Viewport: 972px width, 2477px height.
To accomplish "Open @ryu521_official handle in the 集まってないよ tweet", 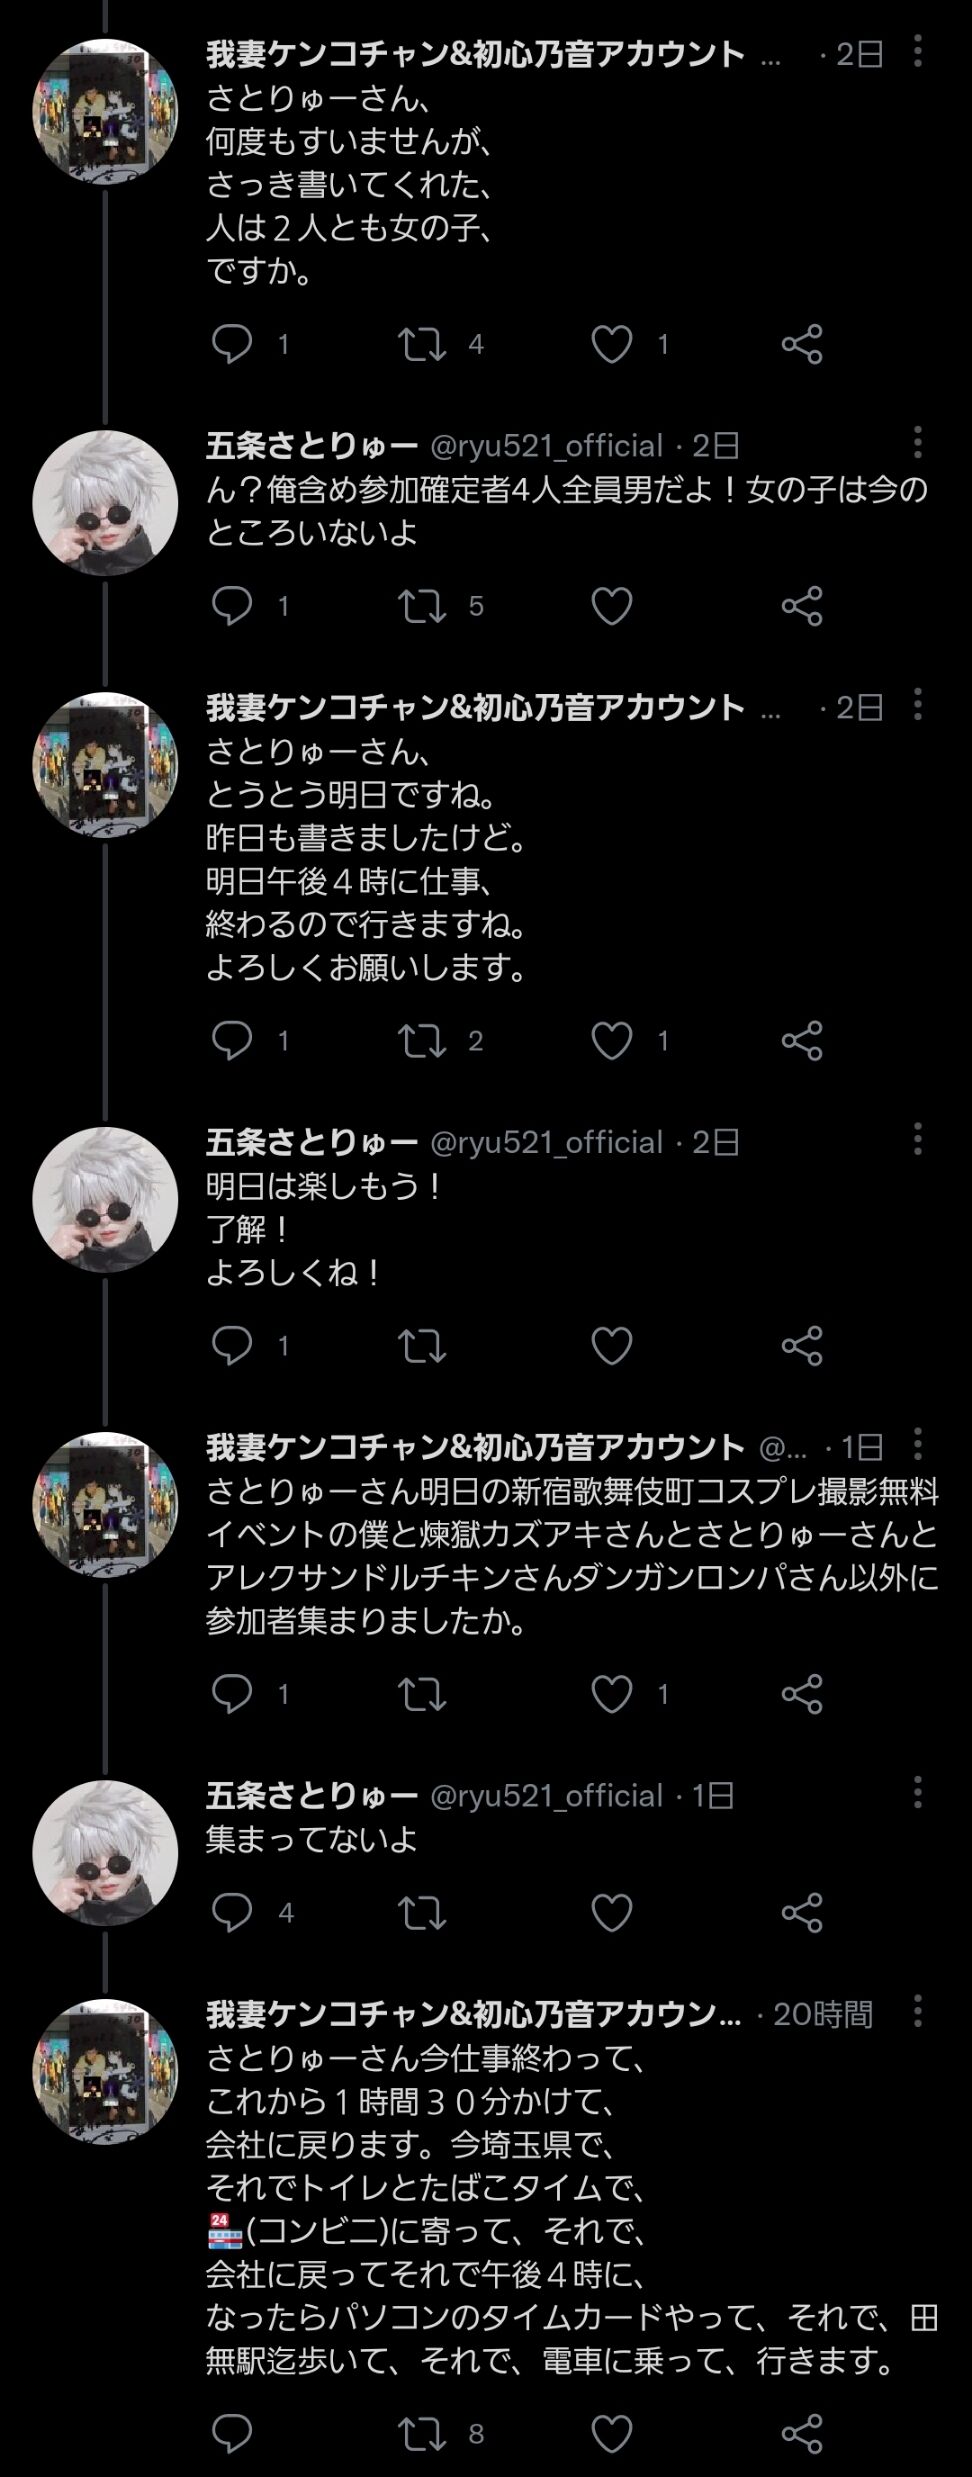I will pyautogui.click(x=546, y=1796).
